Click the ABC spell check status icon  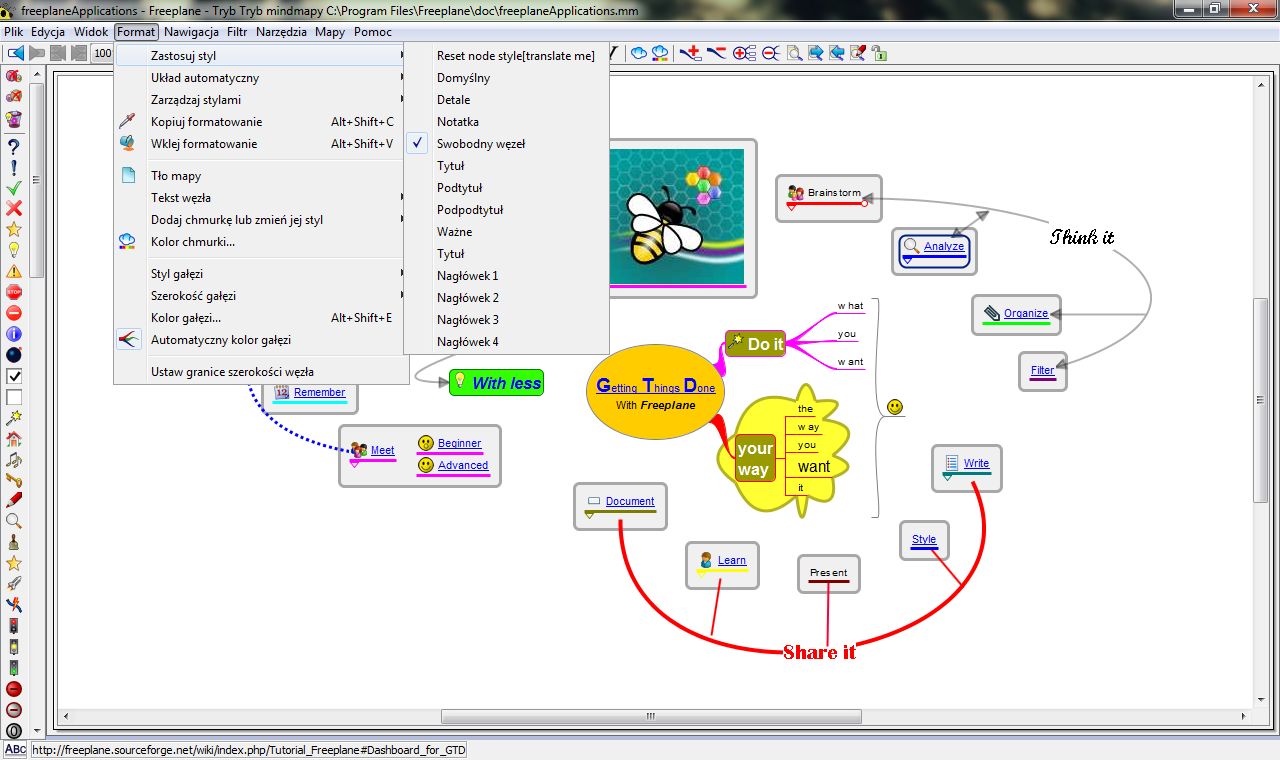tap(15, 749)
